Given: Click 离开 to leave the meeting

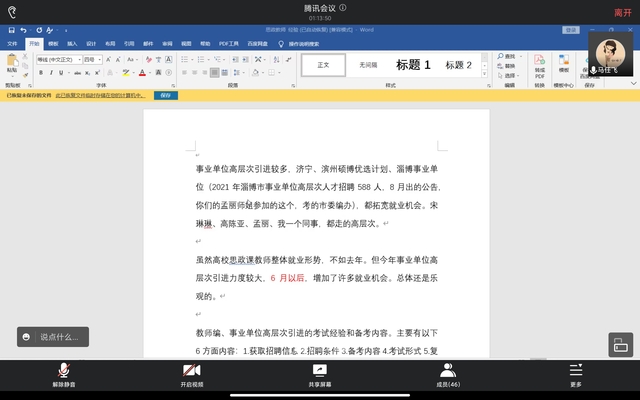Looking at the screenshot, I should [x=622, y=12].
